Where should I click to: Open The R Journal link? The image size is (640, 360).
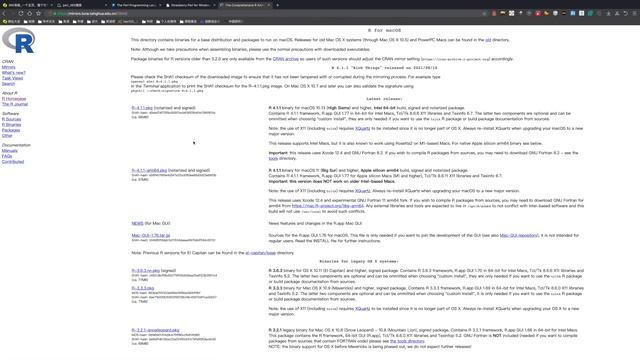point(15,104)
